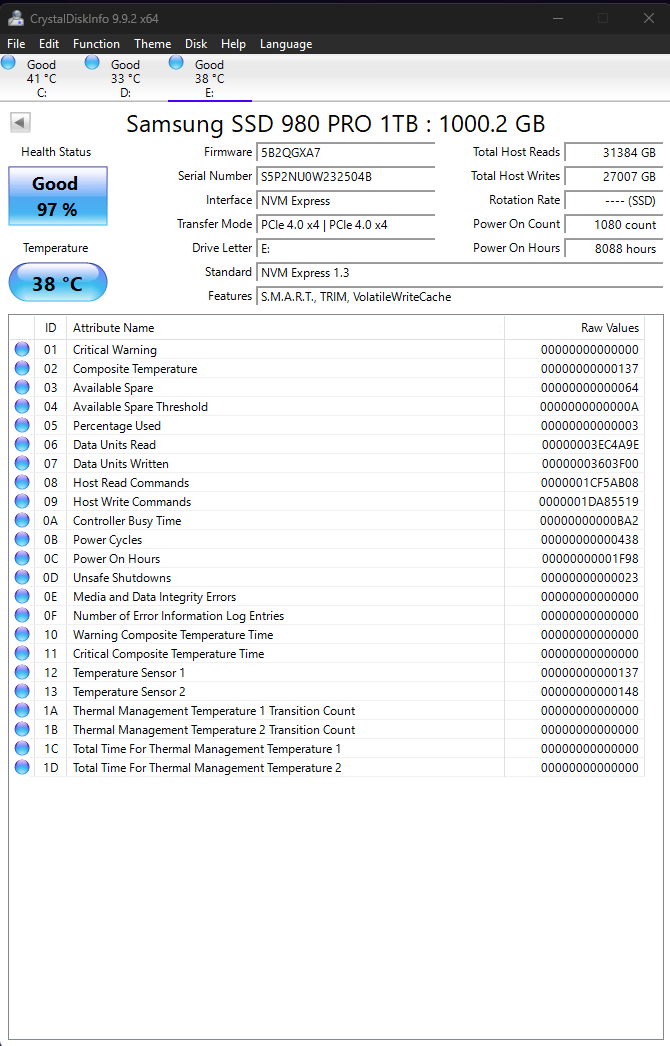This screenshot has height=1046, width=670.
Task: Switch to the D: disk tab
Action: [125, 78]
